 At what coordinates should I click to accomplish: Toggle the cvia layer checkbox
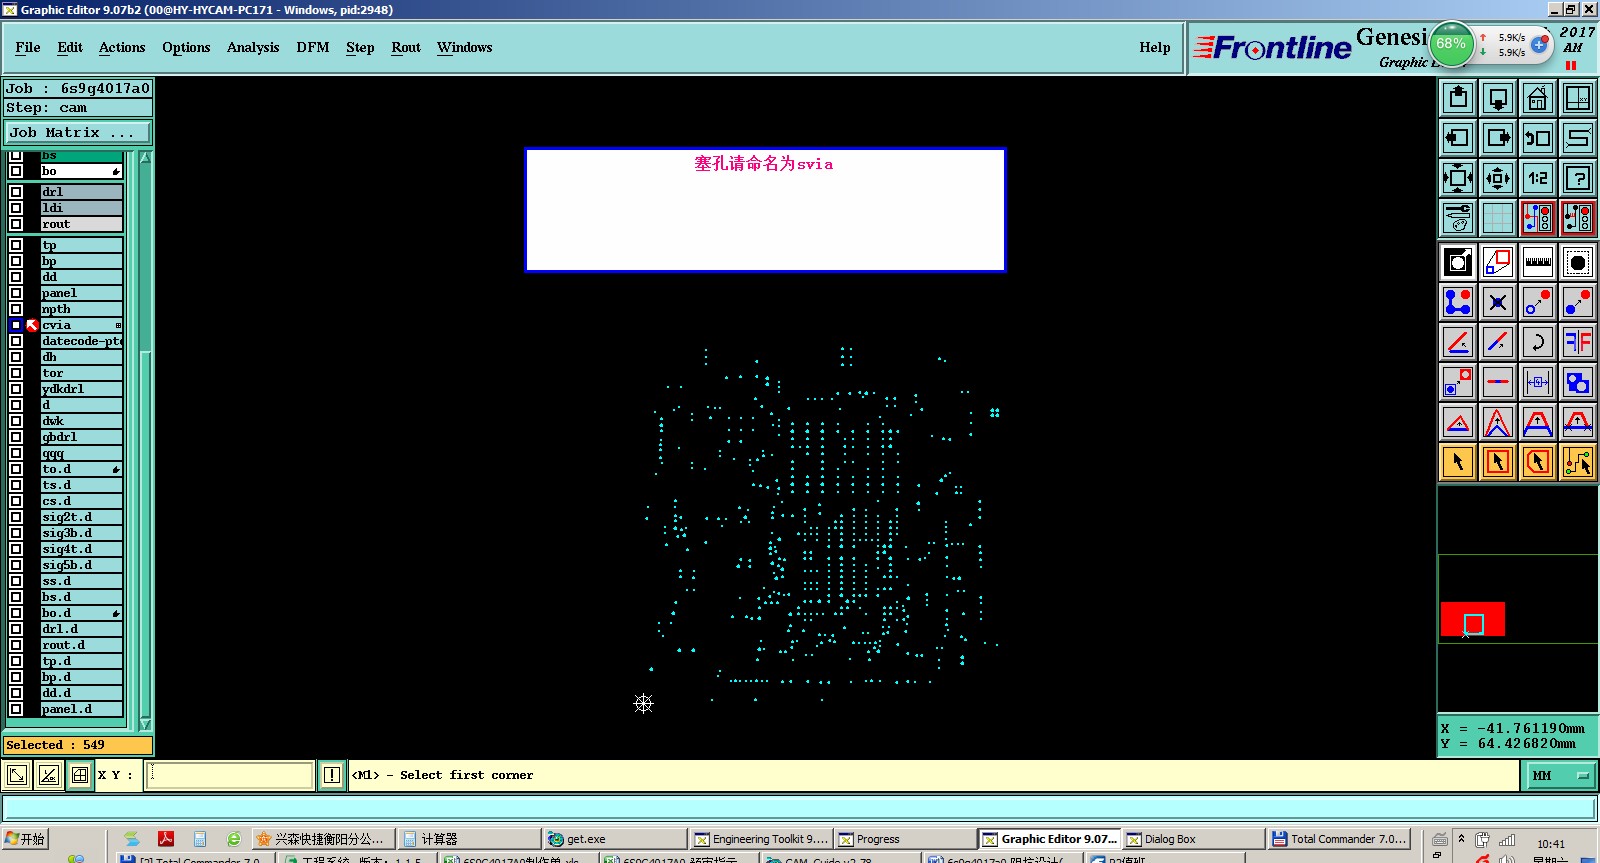pos(16,325)
